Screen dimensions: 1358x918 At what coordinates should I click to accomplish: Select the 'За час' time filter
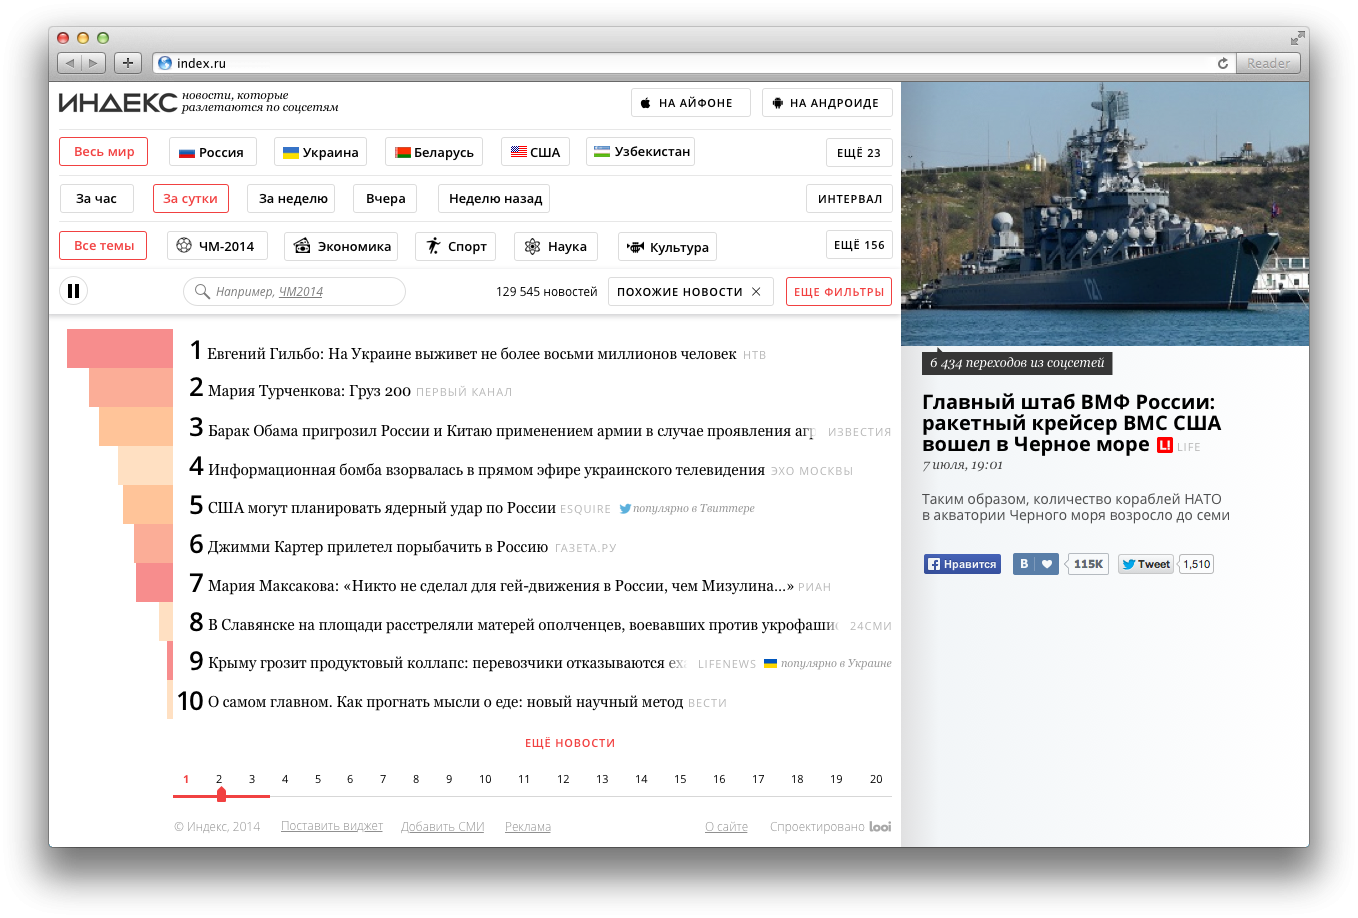coord(96,199)
